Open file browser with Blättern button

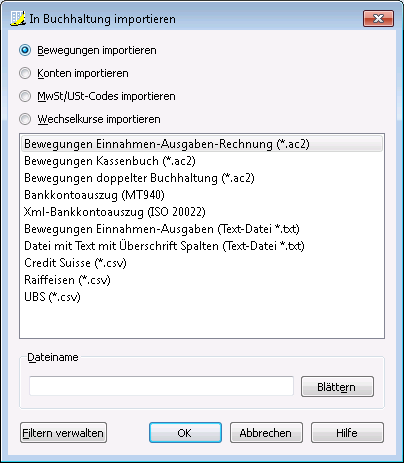point(337,387)
